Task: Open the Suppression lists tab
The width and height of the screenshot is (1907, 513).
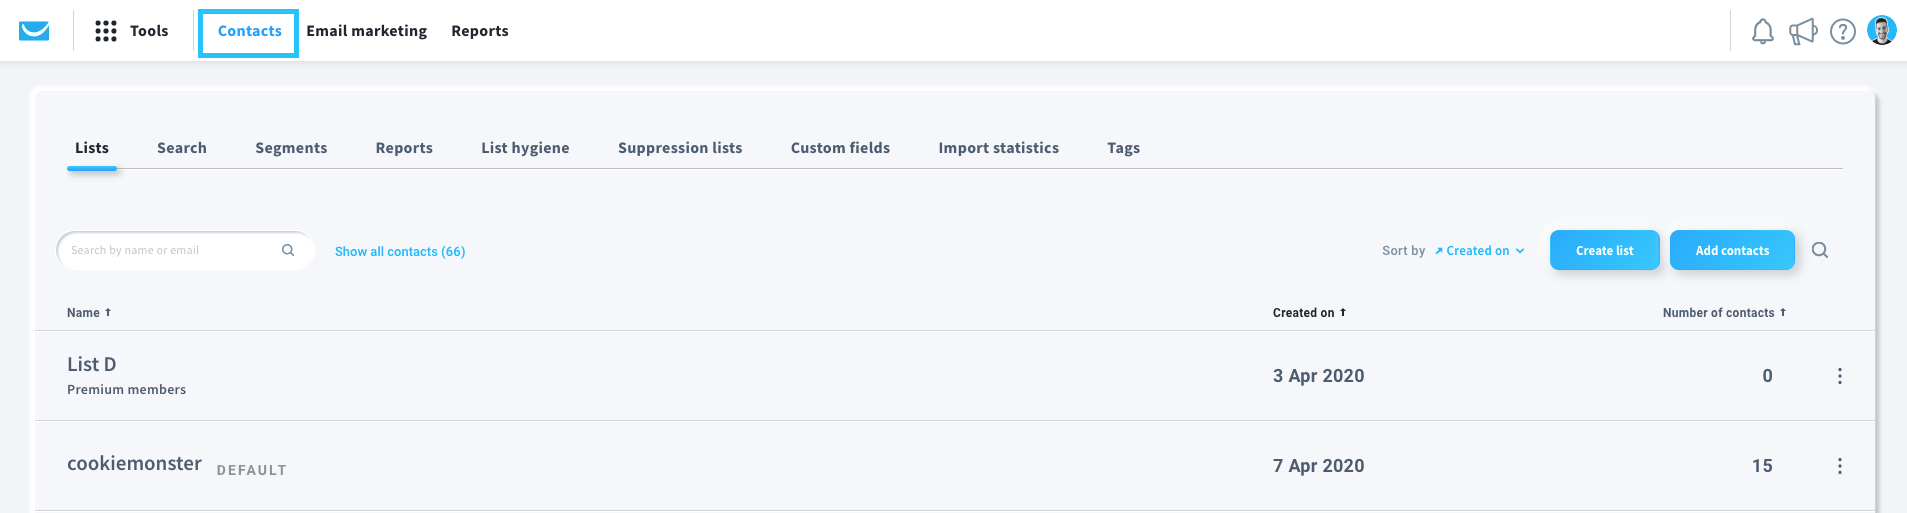Action: pyautogui.click(x=680, y=148)
